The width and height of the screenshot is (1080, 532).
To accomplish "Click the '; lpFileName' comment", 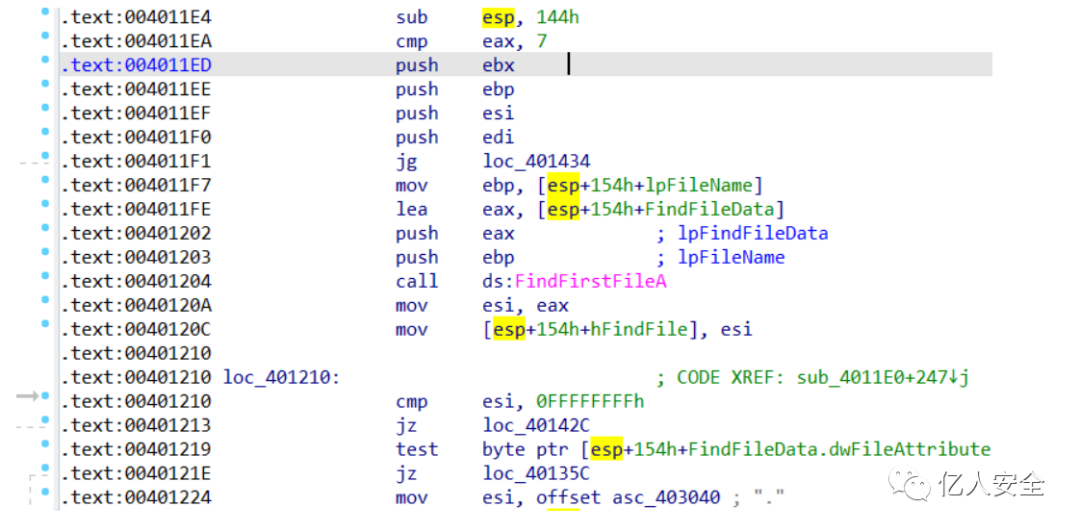I will pyautogui.click(x=720, y=258).
